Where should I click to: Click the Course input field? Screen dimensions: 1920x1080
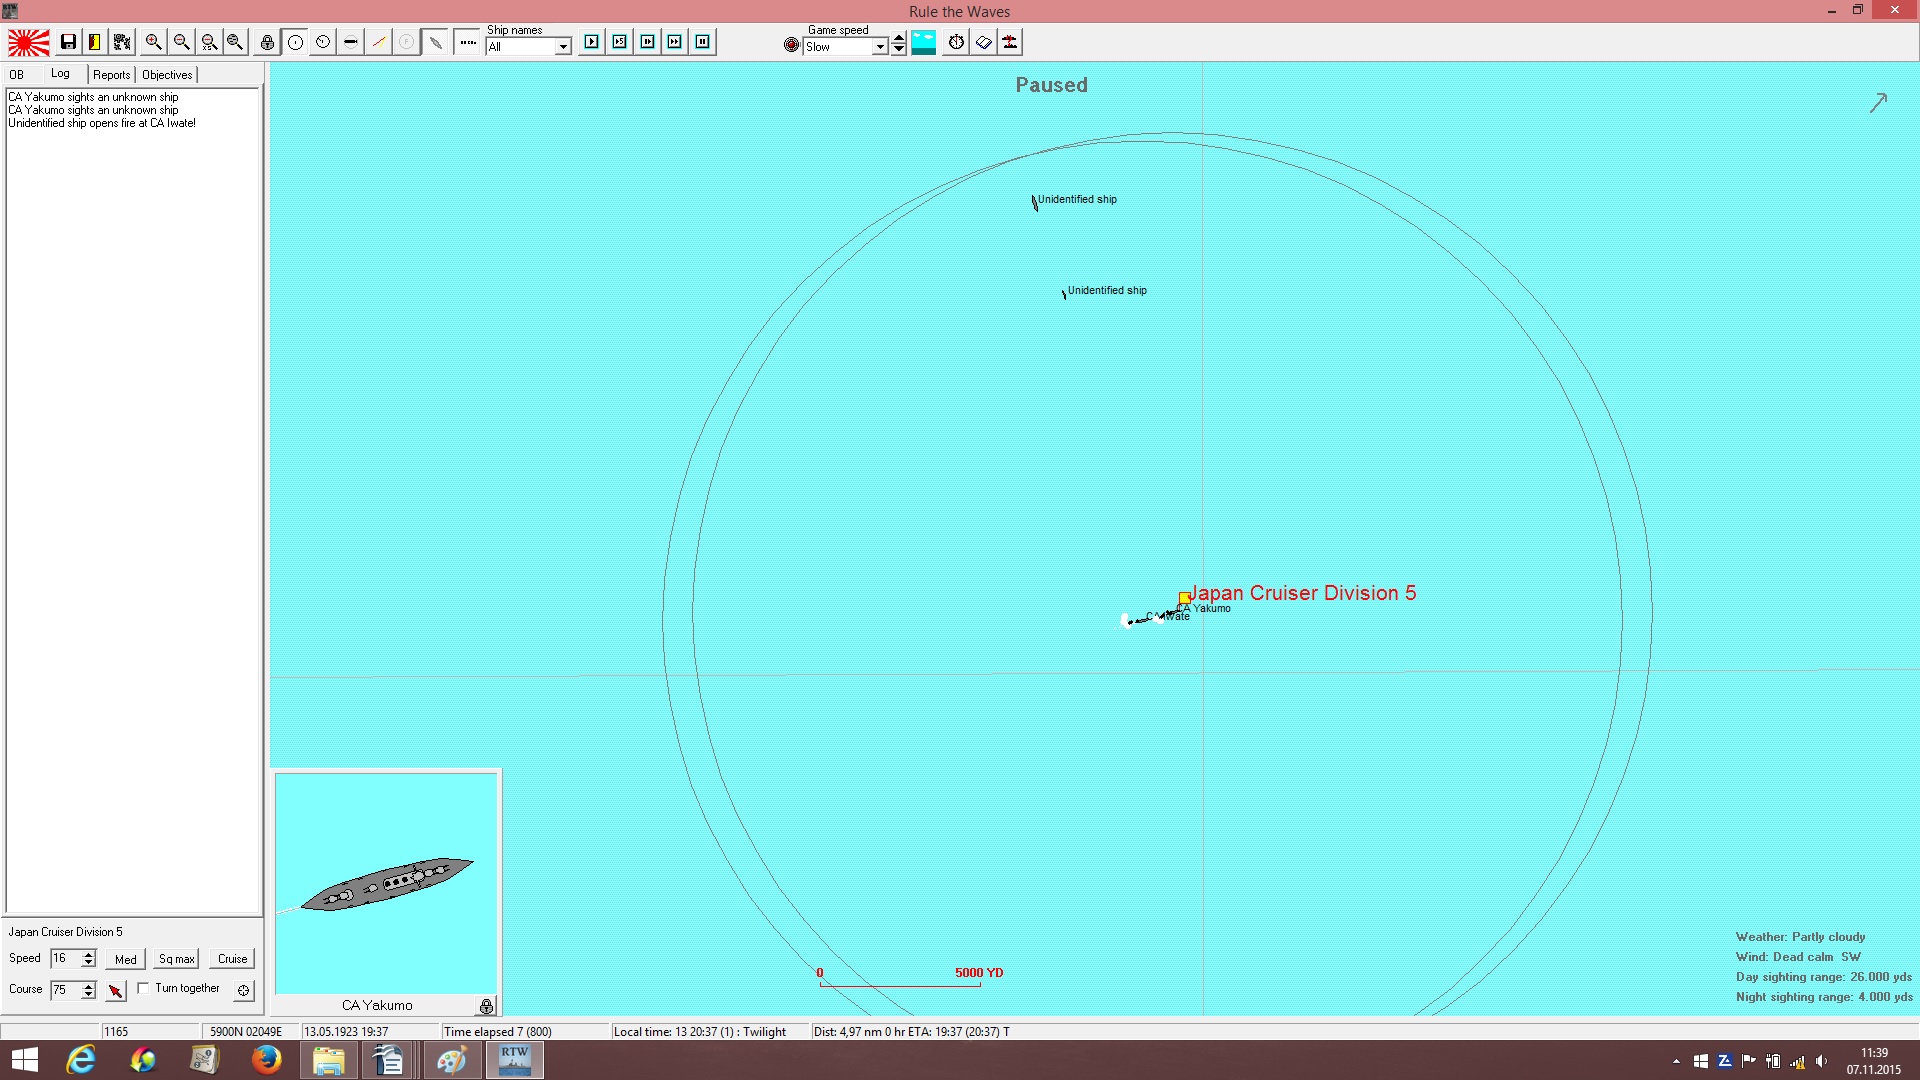coord(65,990)
